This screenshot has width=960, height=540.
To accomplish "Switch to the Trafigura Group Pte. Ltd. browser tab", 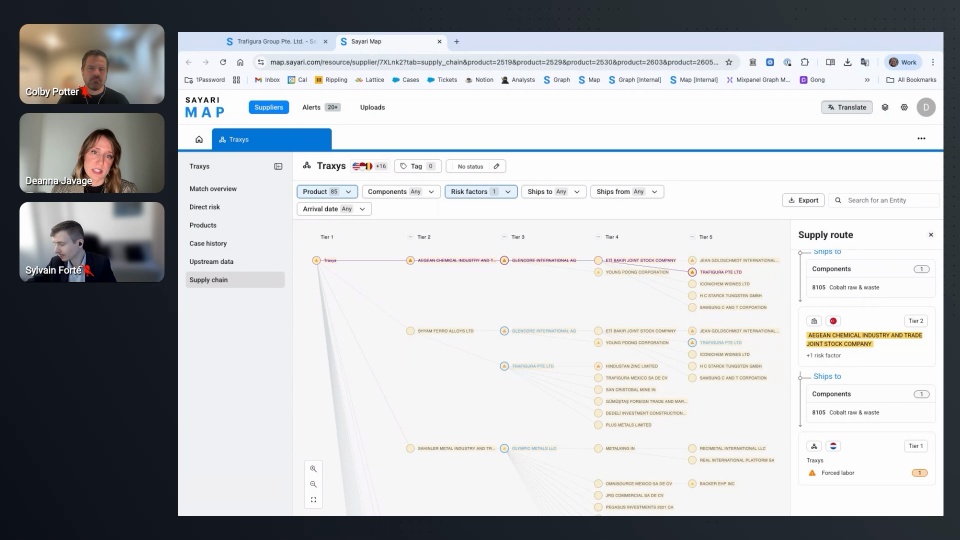I will coord(277,42).
